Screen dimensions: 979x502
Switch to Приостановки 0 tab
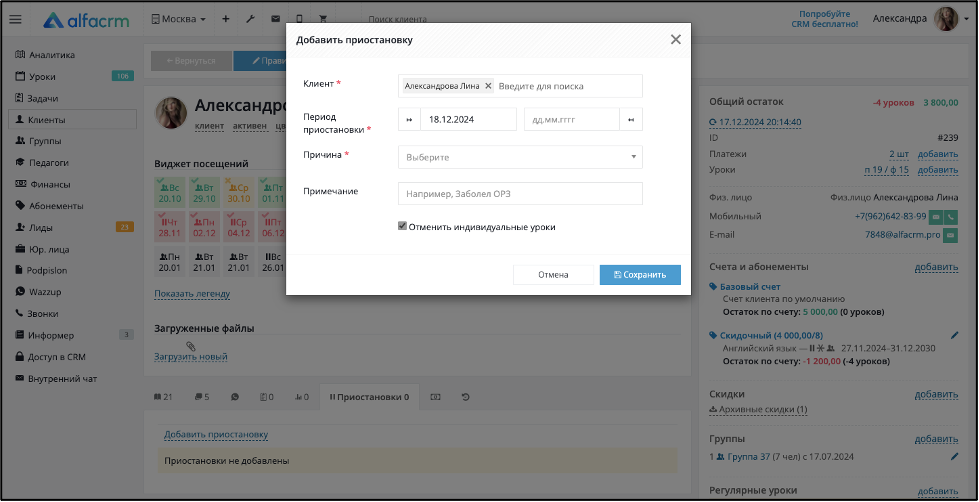pyautogui.click(x=369, y=396)
